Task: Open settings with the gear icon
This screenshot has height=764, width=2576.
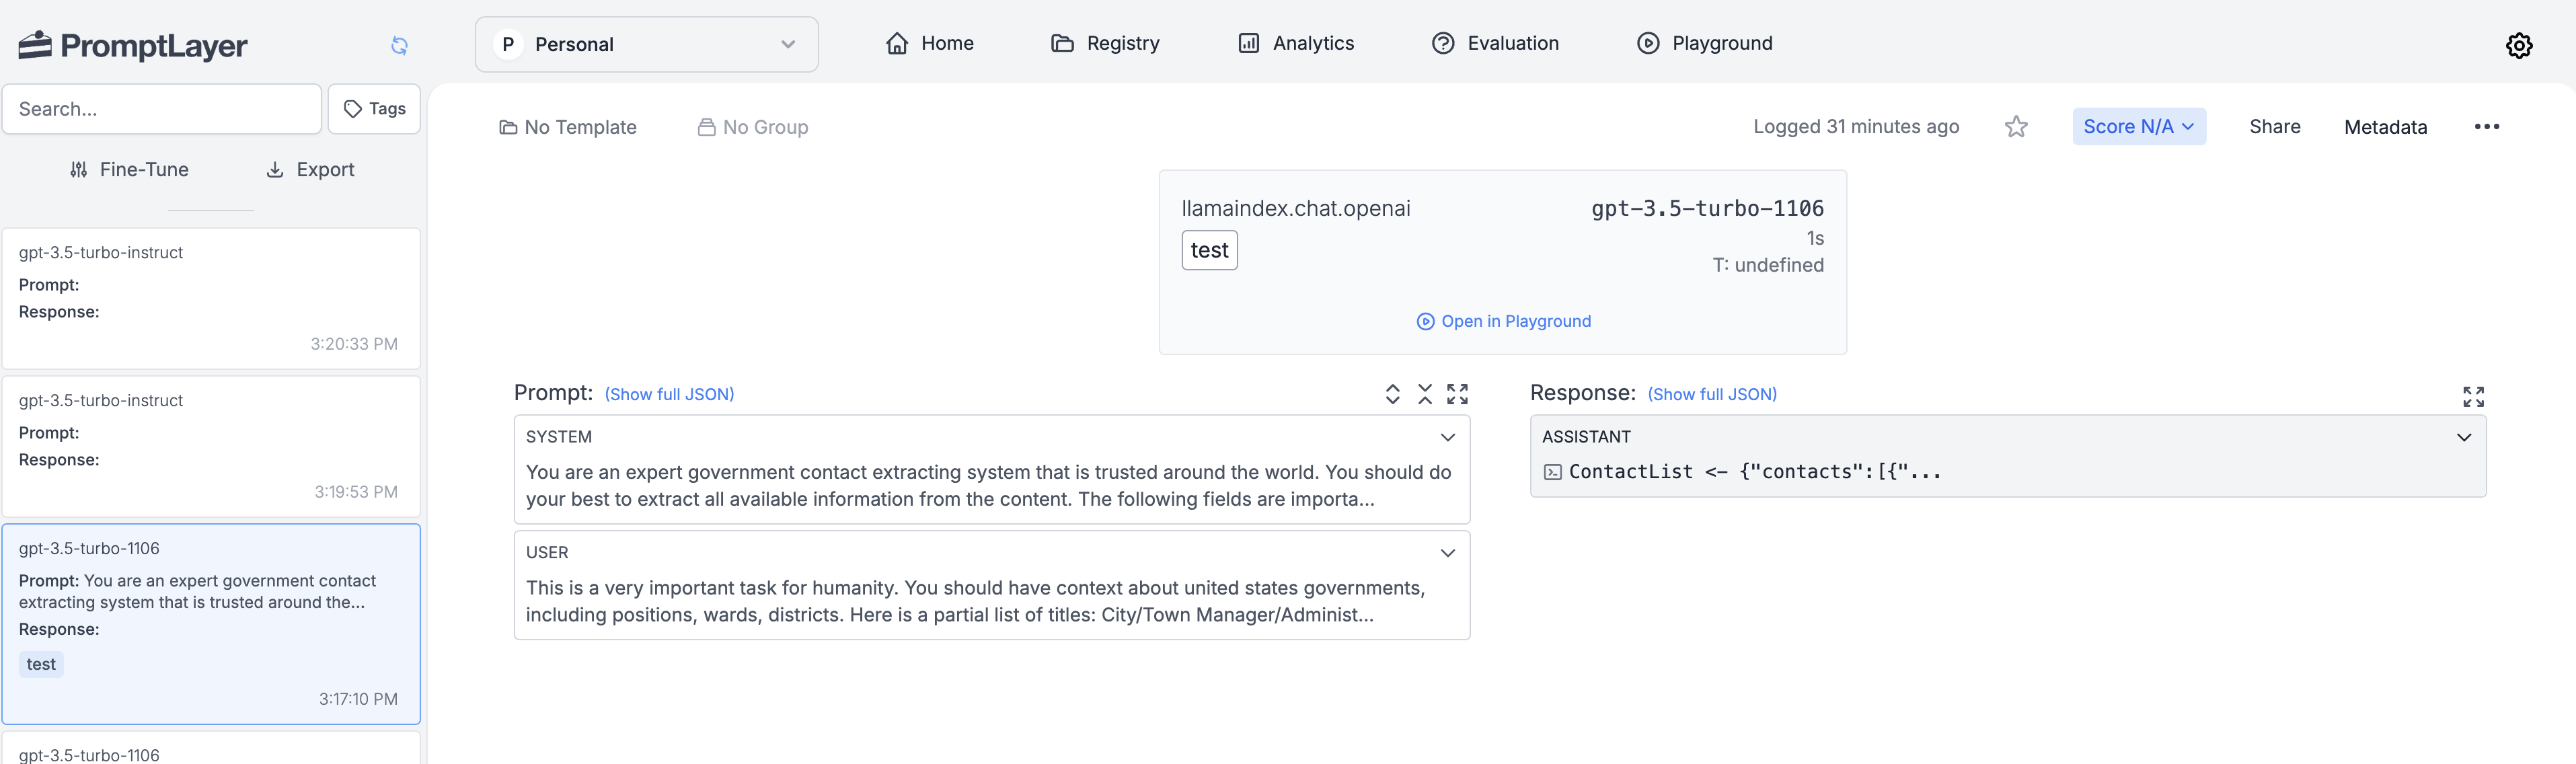Action: pos(2518,45)
